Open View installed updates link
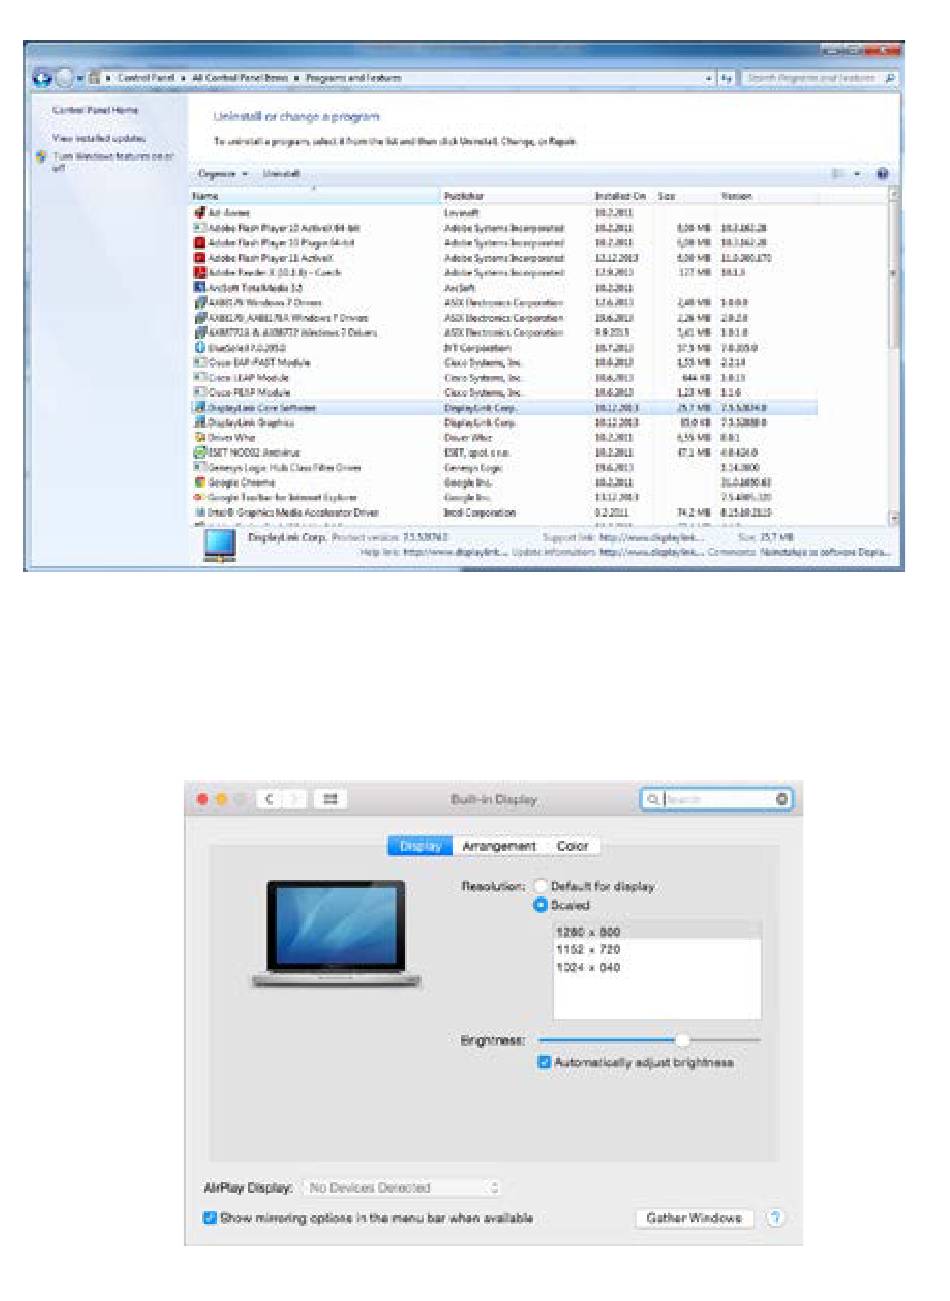The width and height of the screenshot is (950, 1301). pos(99,138)
